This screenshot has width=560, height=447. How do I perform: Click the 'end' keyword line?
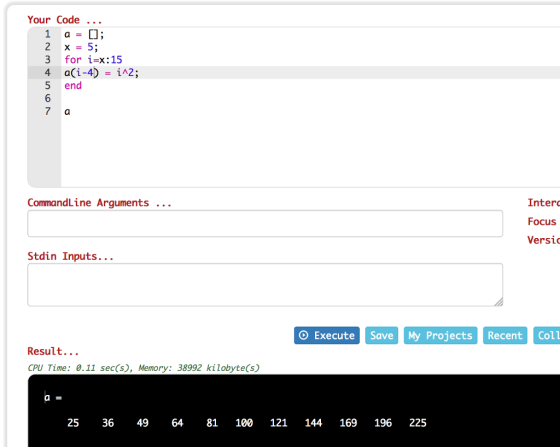73,85
